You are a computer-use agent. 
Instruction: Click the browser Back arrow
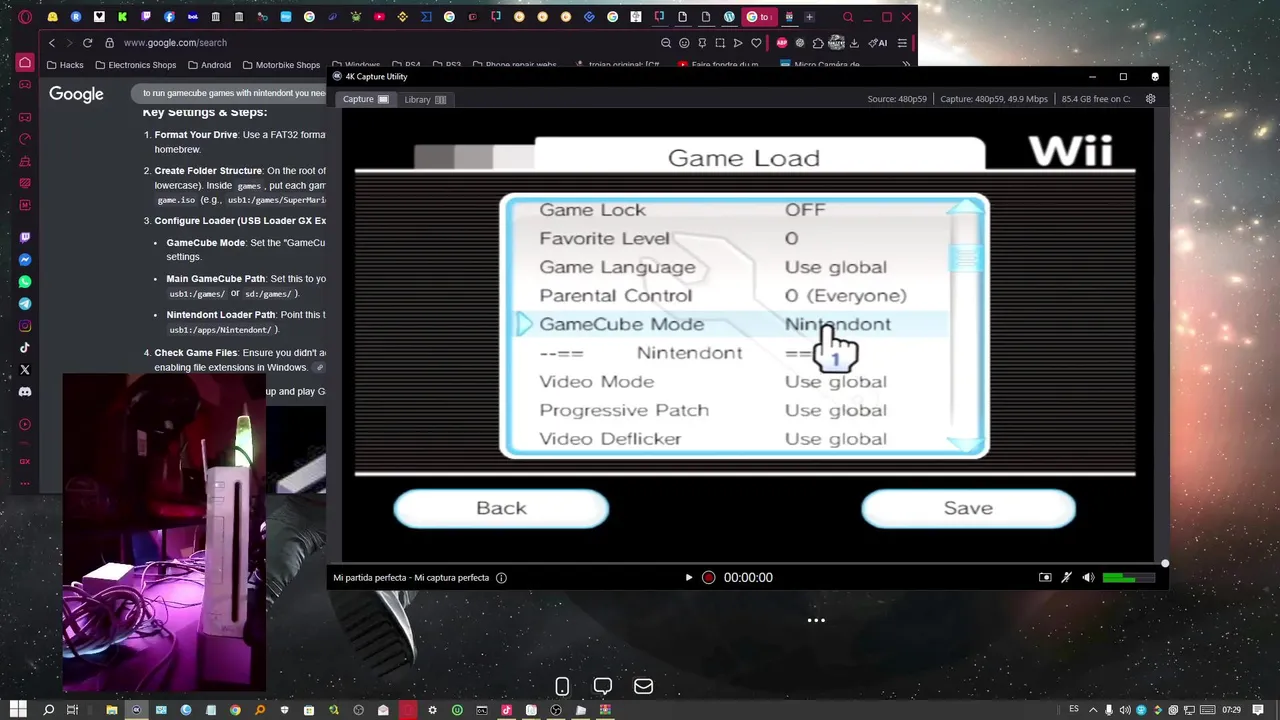[x=52, y=43]
